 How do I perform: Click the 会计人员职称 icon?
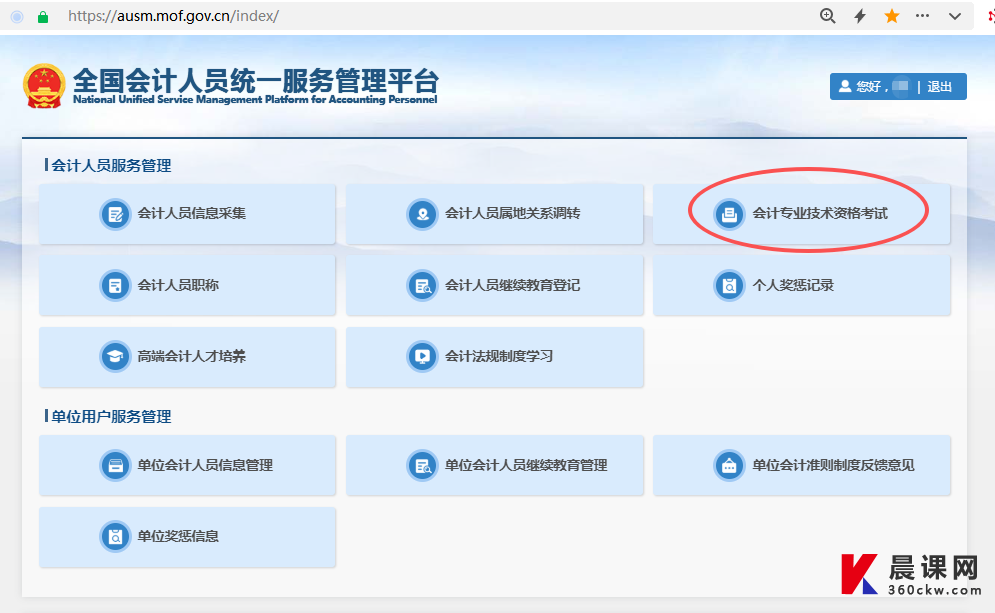pos(115,285)
